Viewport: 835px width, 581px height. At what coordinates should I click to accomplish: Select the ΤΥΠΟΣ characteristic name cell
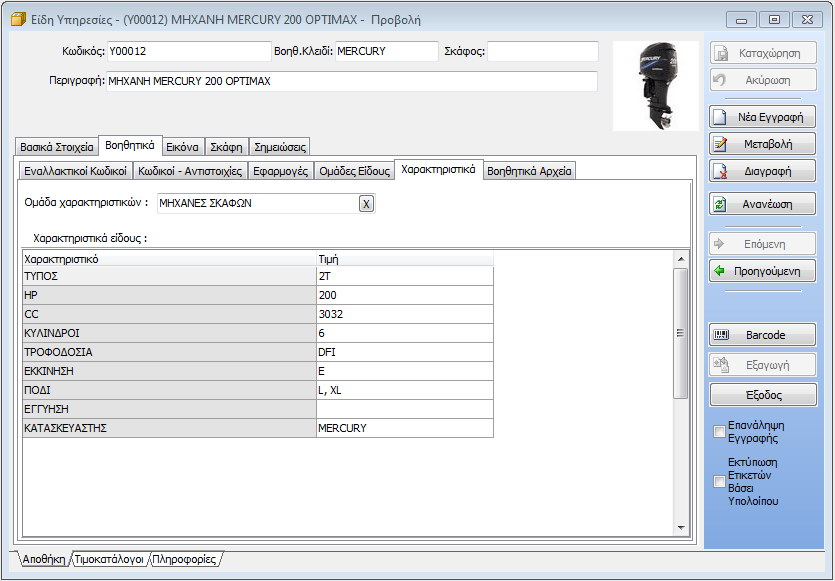point(169,276)
